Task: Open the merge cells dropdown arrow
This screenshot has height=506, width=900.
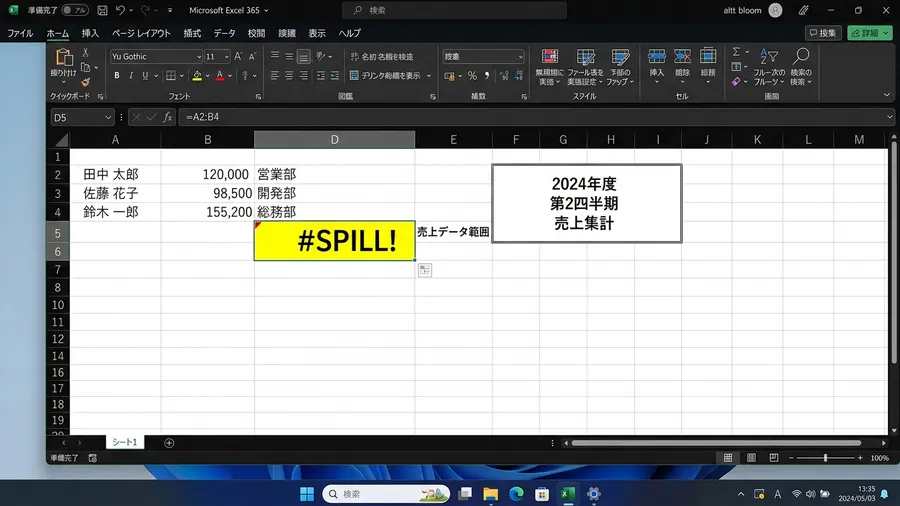Action: pos(429,76)
